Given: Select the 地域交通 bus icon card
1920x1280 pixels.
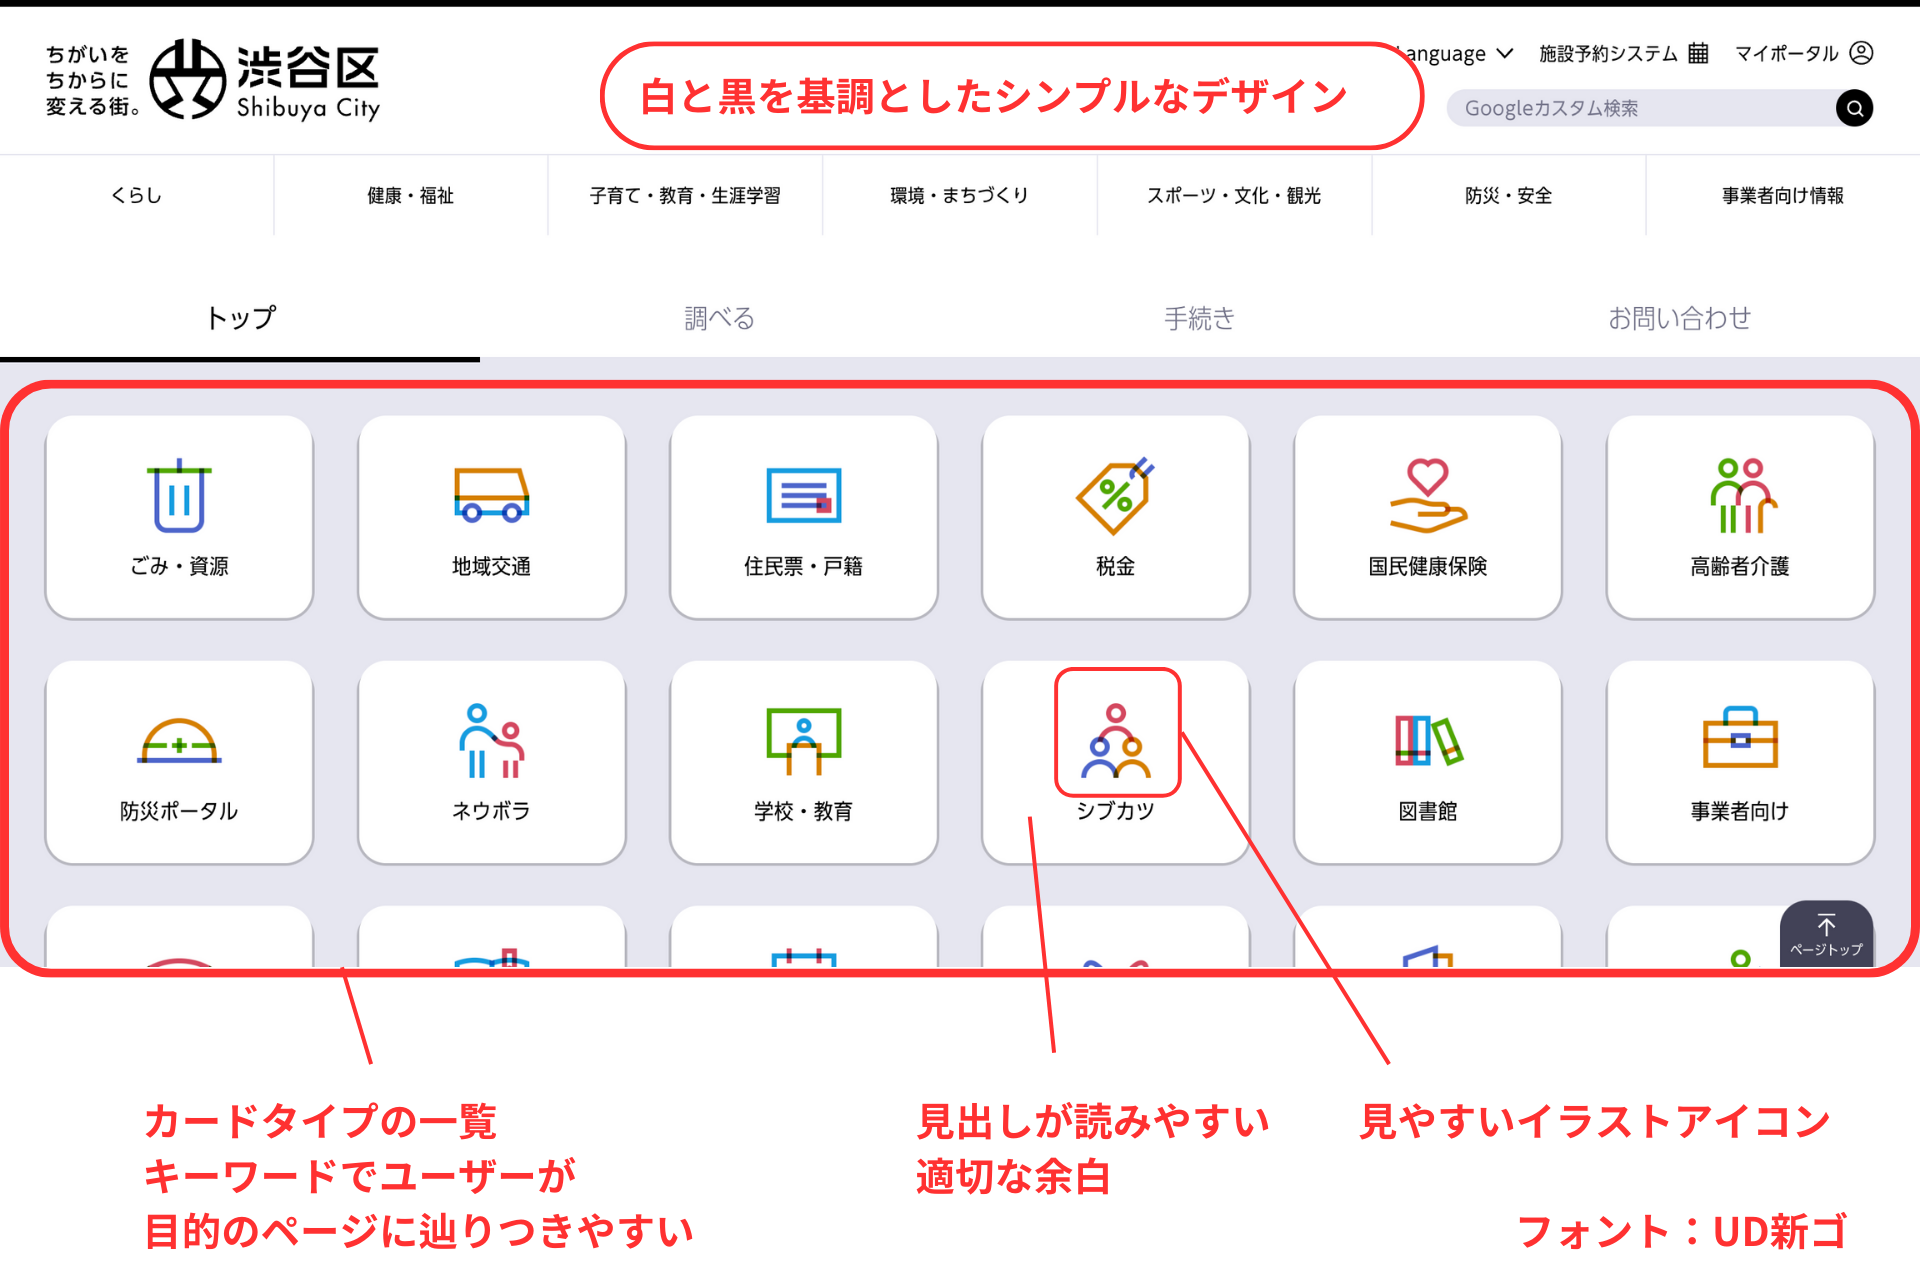Looking at the screenshot, I should tap(491, 516).
